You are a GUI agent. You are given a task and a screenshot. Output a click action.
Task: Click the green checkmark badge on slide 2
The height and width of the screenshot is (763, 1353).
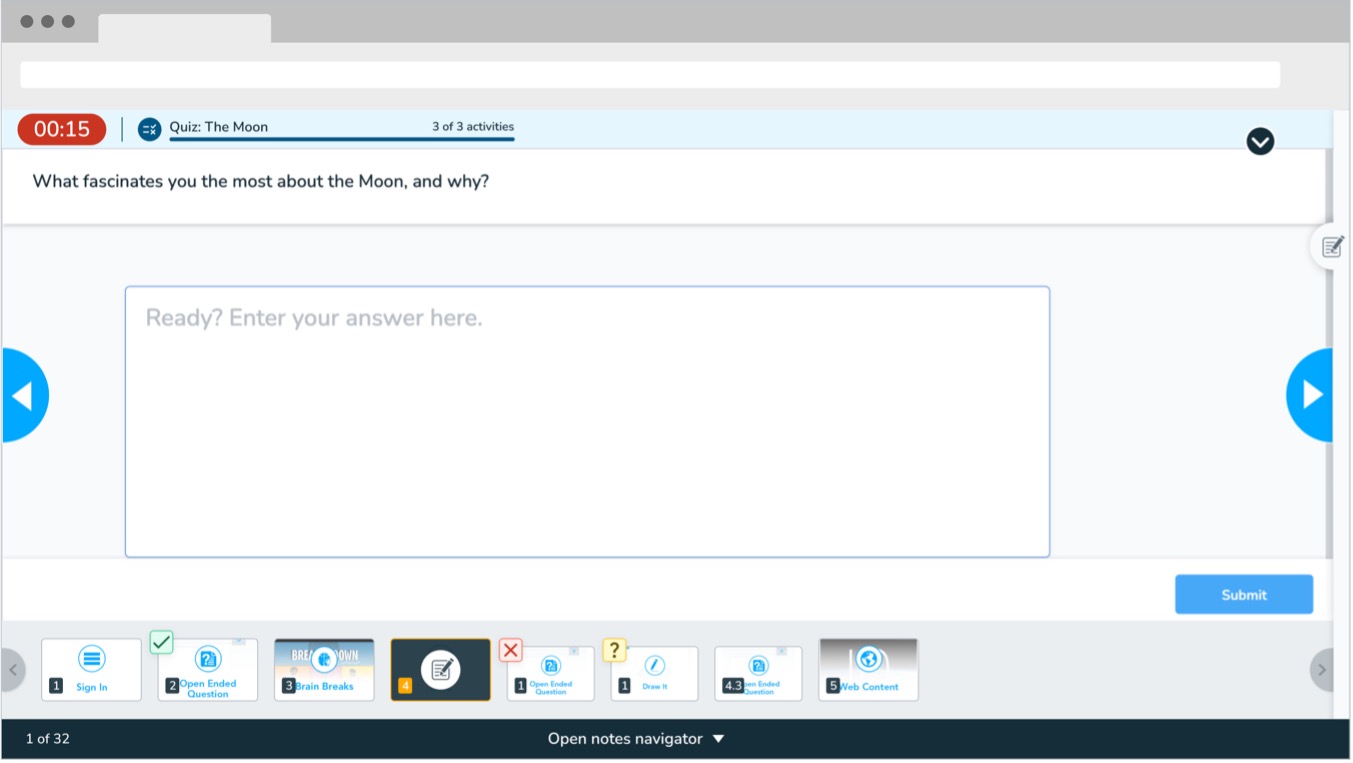point(162,642)
